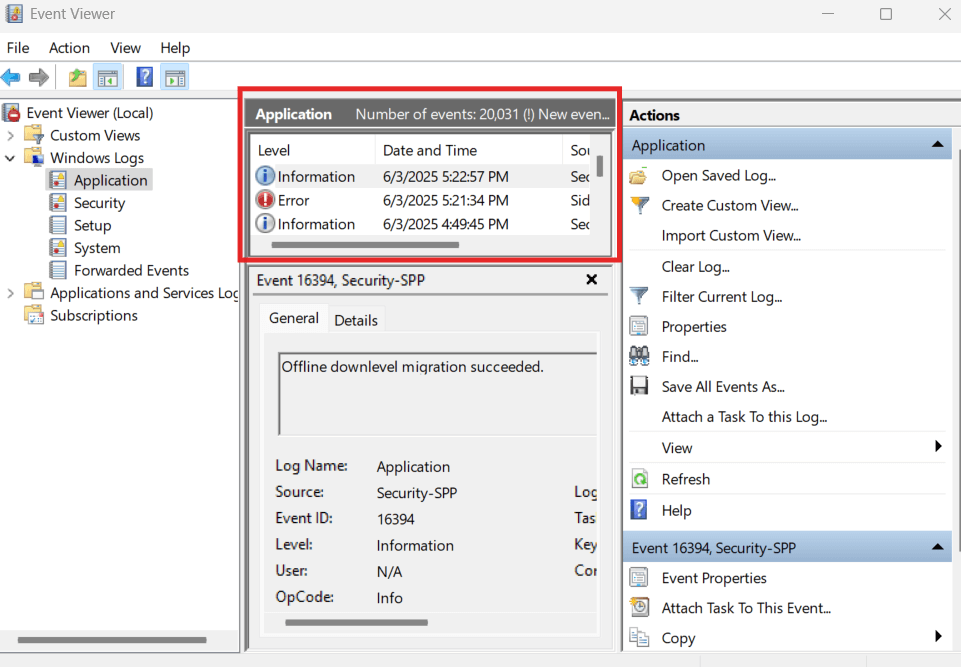Collapse the Application section in Actions pane
961x667 pixels.
(x=938, y=144)
